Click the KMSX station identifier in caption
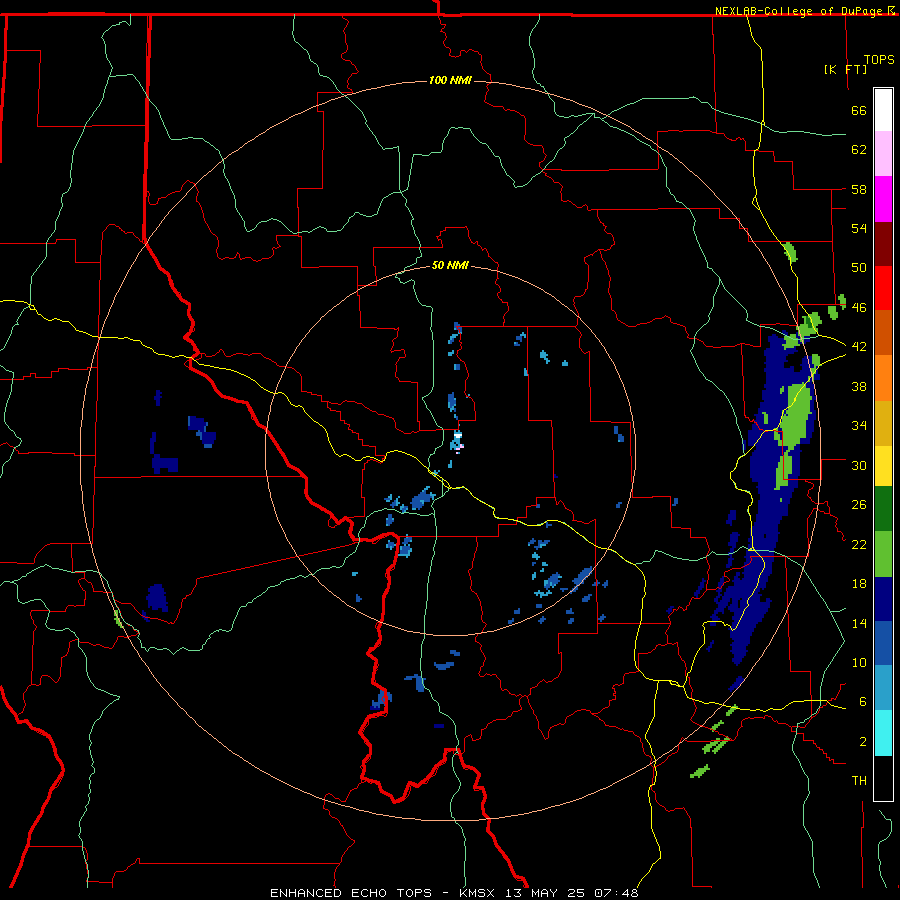This screenshot has width=900, height=900. (479, 893)
